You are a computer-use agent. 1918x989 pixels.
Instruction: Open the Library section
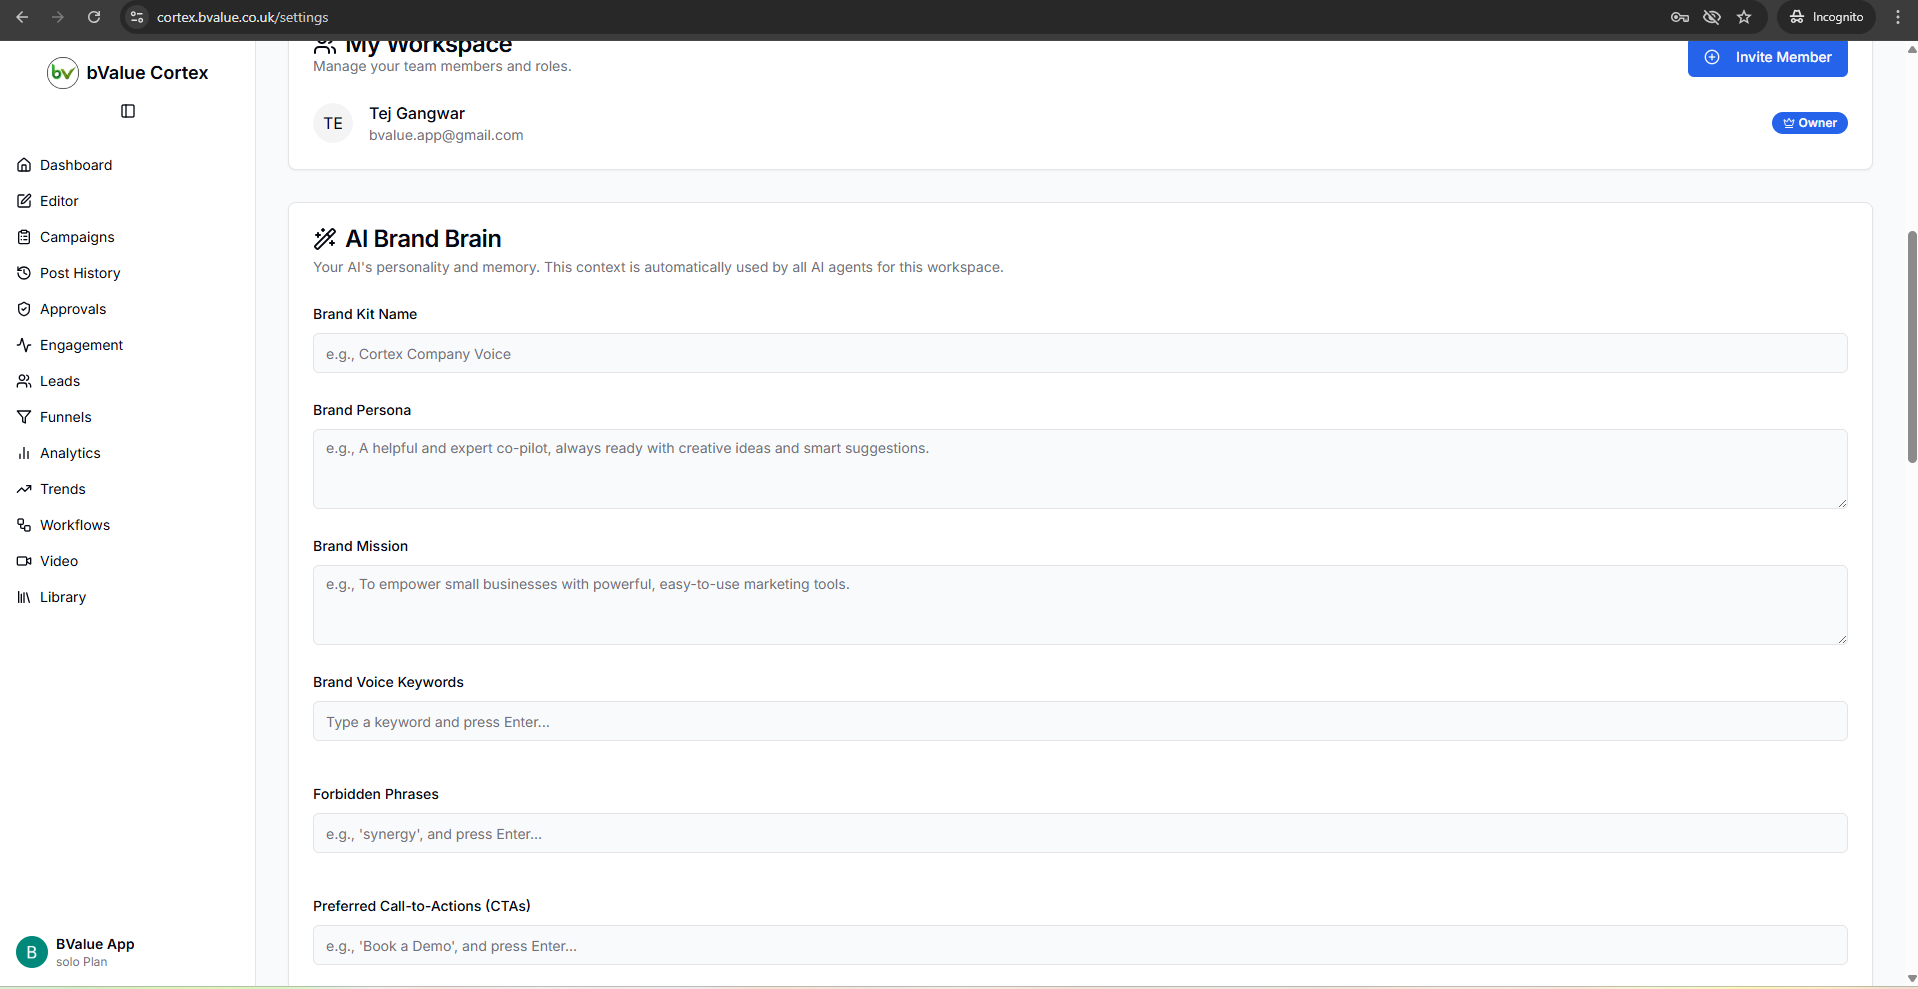point(63,597)
